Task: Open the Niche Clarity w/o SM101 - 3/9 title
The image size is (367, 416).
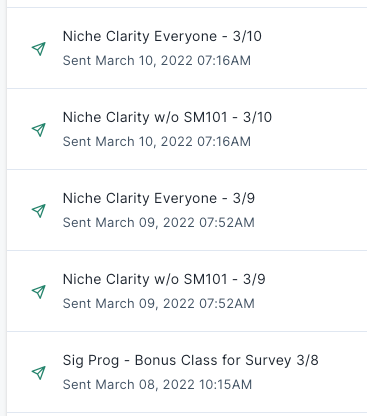Action: (164, 279)
